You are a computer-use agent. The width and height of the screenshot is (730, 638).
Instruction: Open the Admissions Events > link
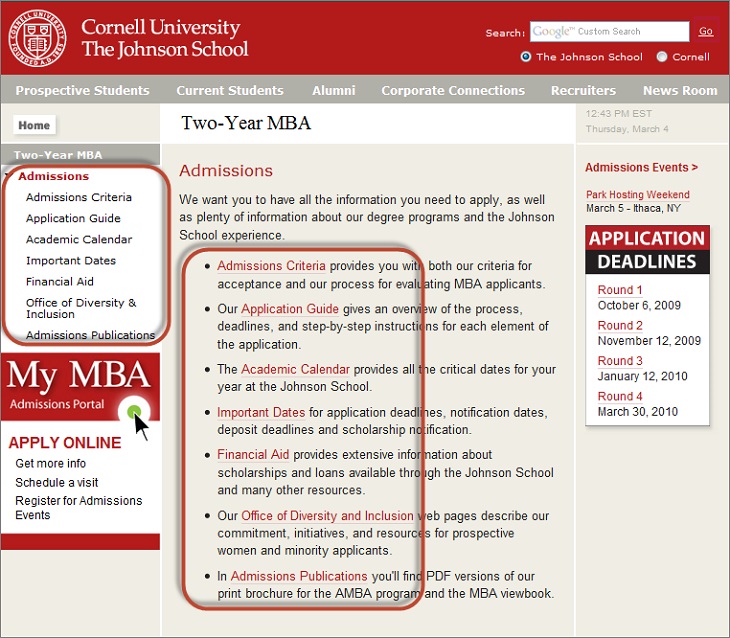[x=641, y=167]
